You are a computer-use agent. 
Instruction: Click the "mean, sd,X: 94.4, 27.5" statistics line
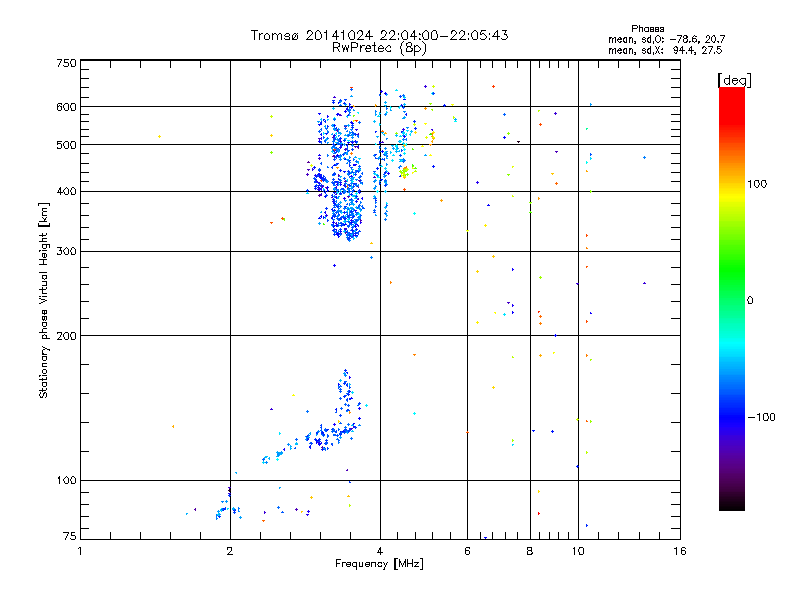click(x=665, y=50)
